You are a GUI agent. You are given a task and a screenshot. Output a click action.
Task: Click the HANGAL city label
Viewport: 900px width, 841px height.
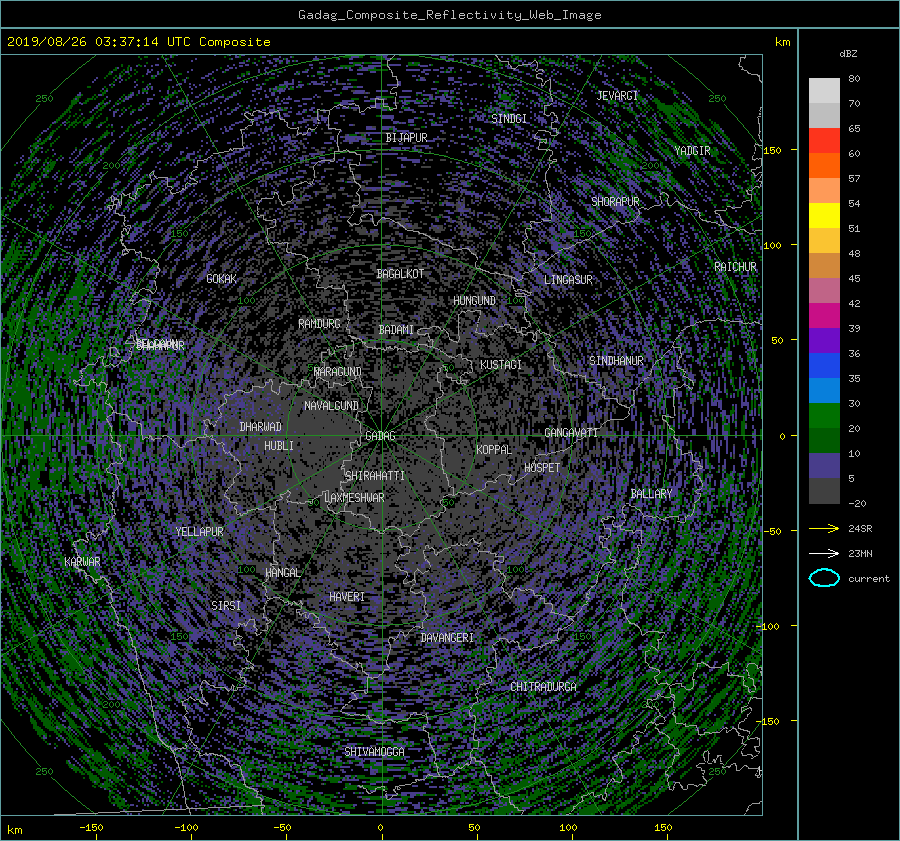283,573
